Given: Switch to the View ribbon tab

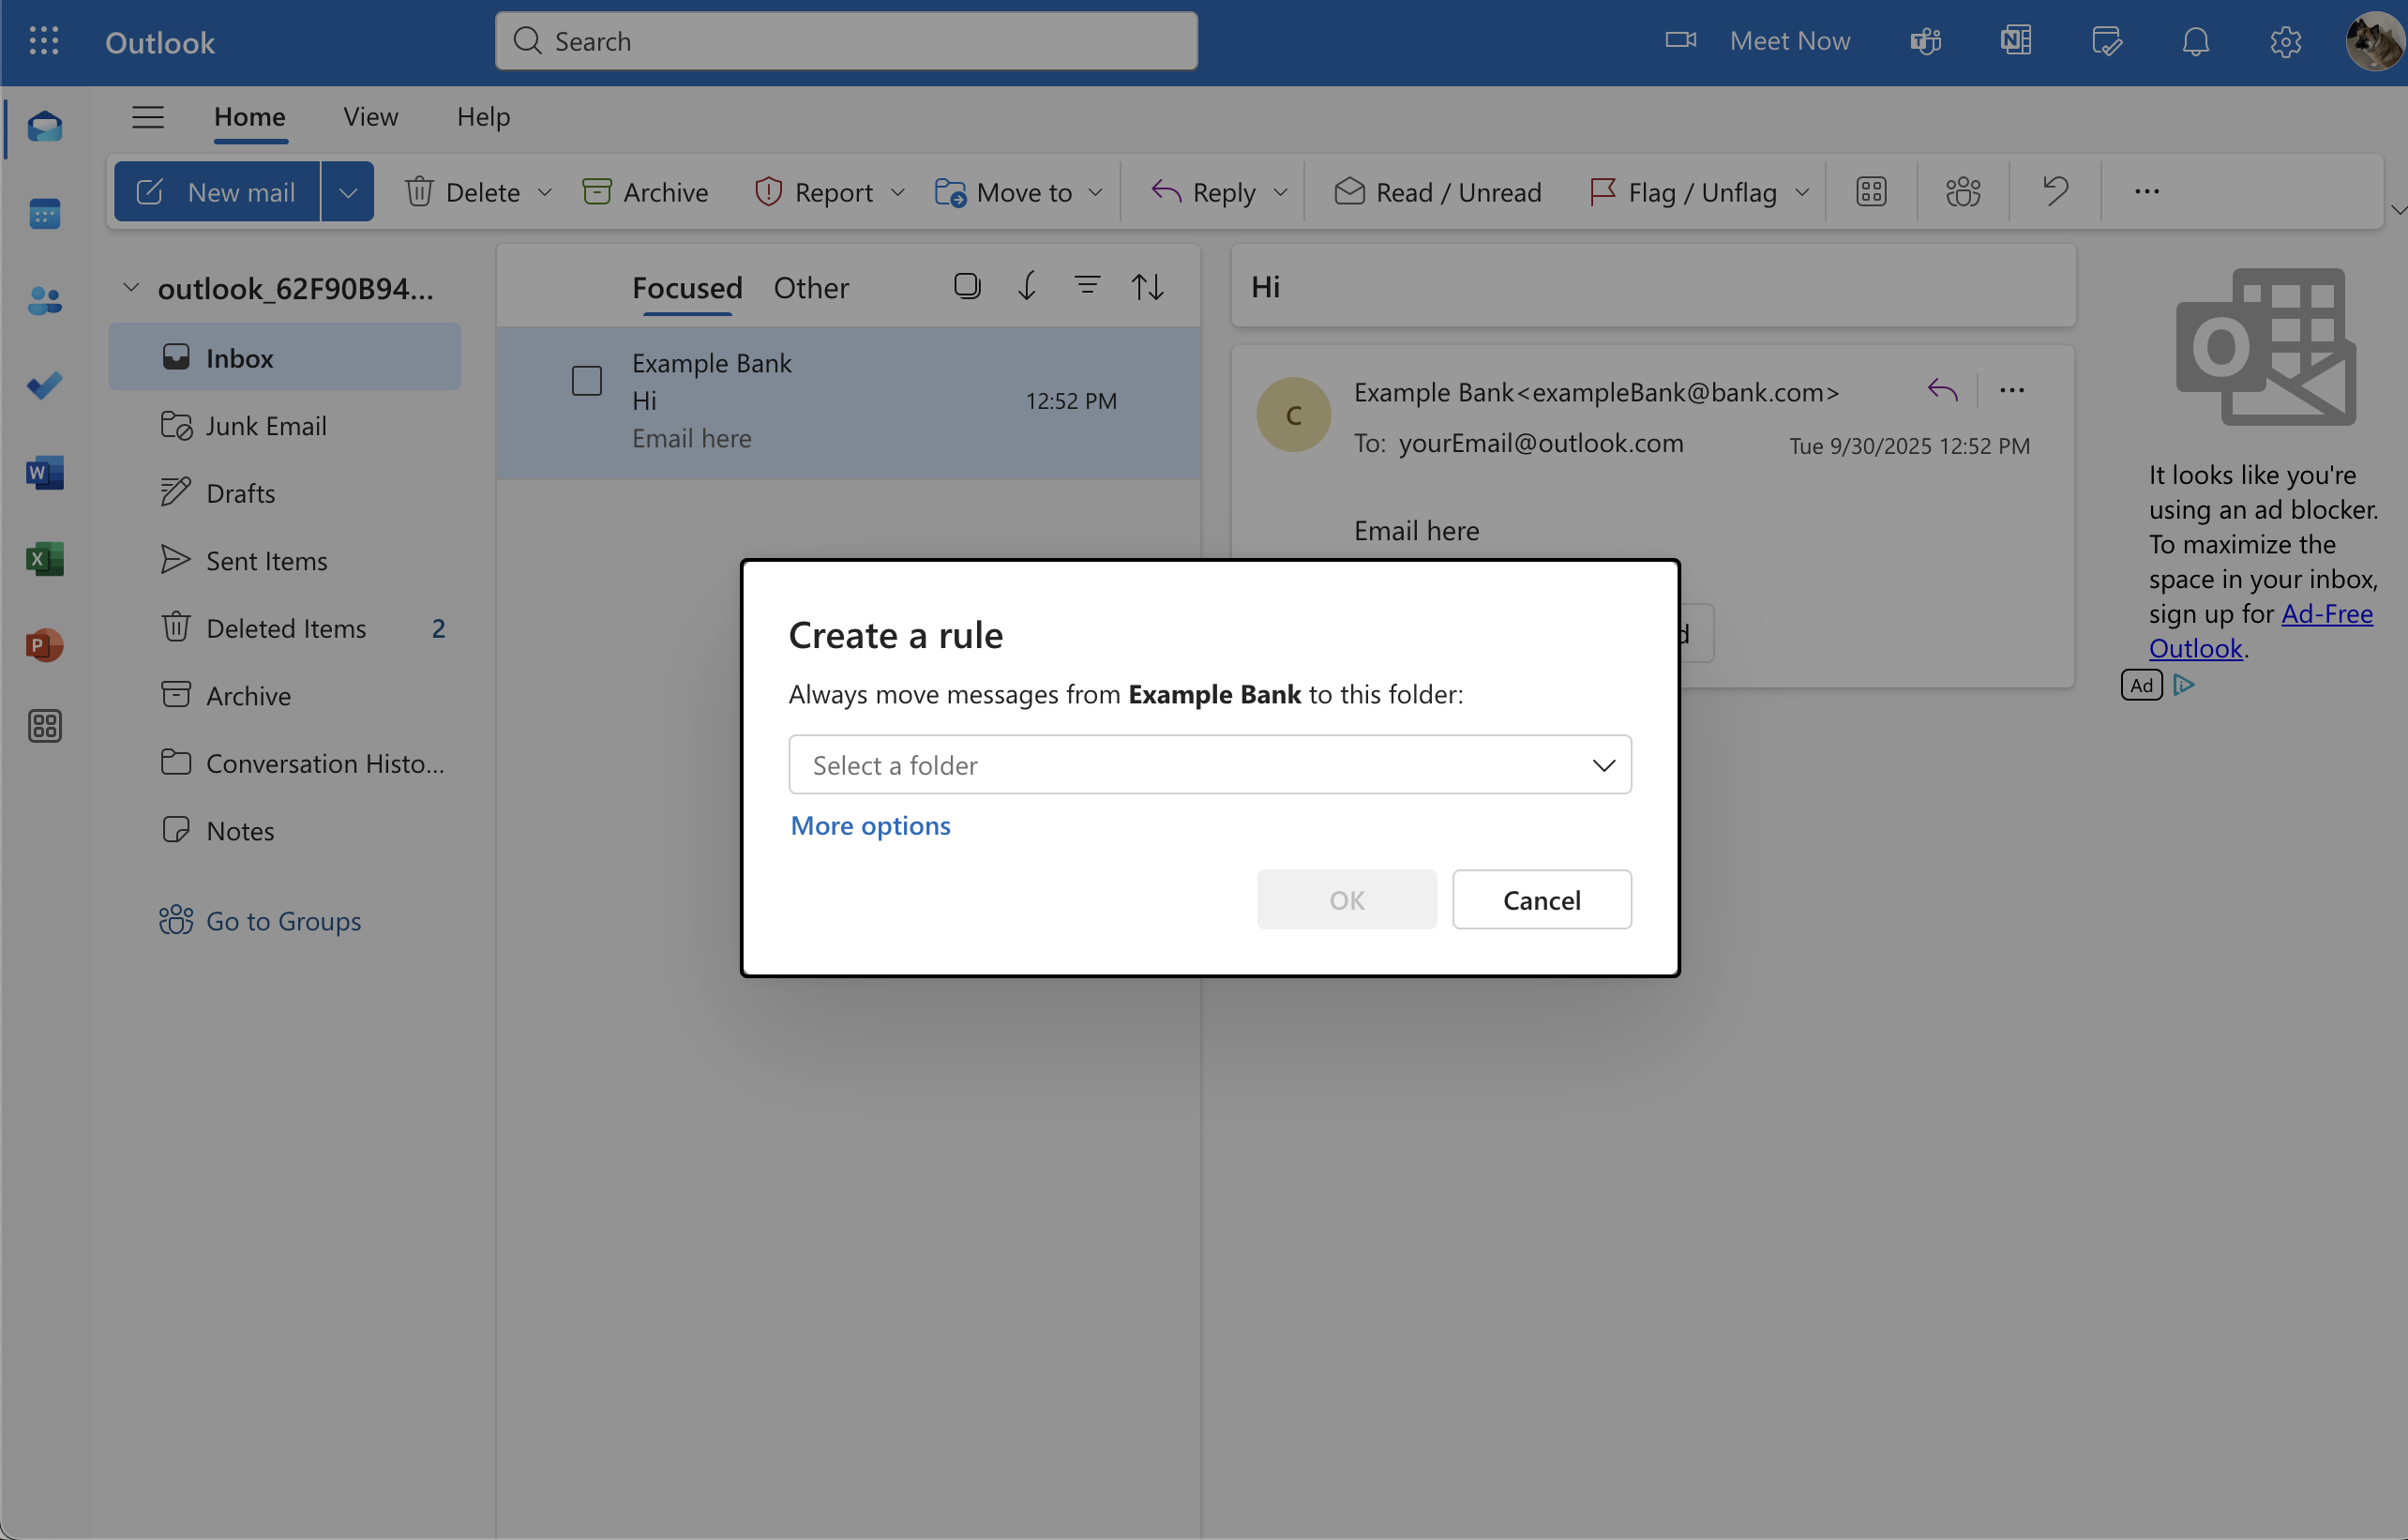Looking at the screenshot, I should [370, 117].
